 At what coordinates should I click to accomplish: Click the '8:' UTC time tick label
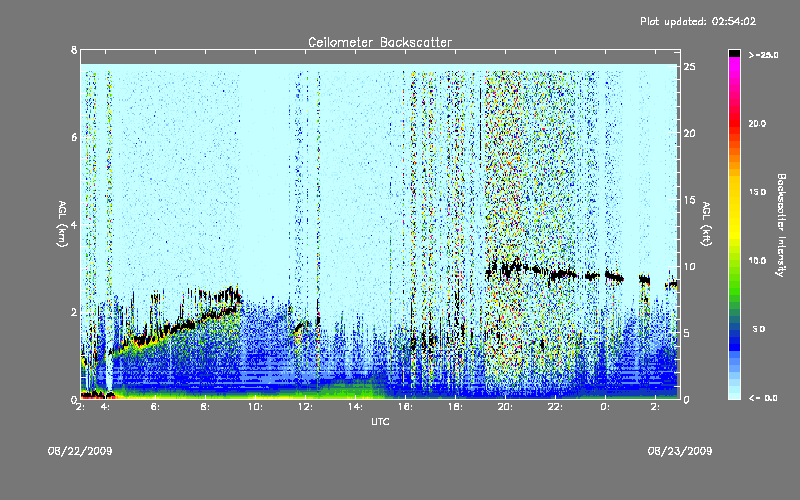(x=205, y=407)
